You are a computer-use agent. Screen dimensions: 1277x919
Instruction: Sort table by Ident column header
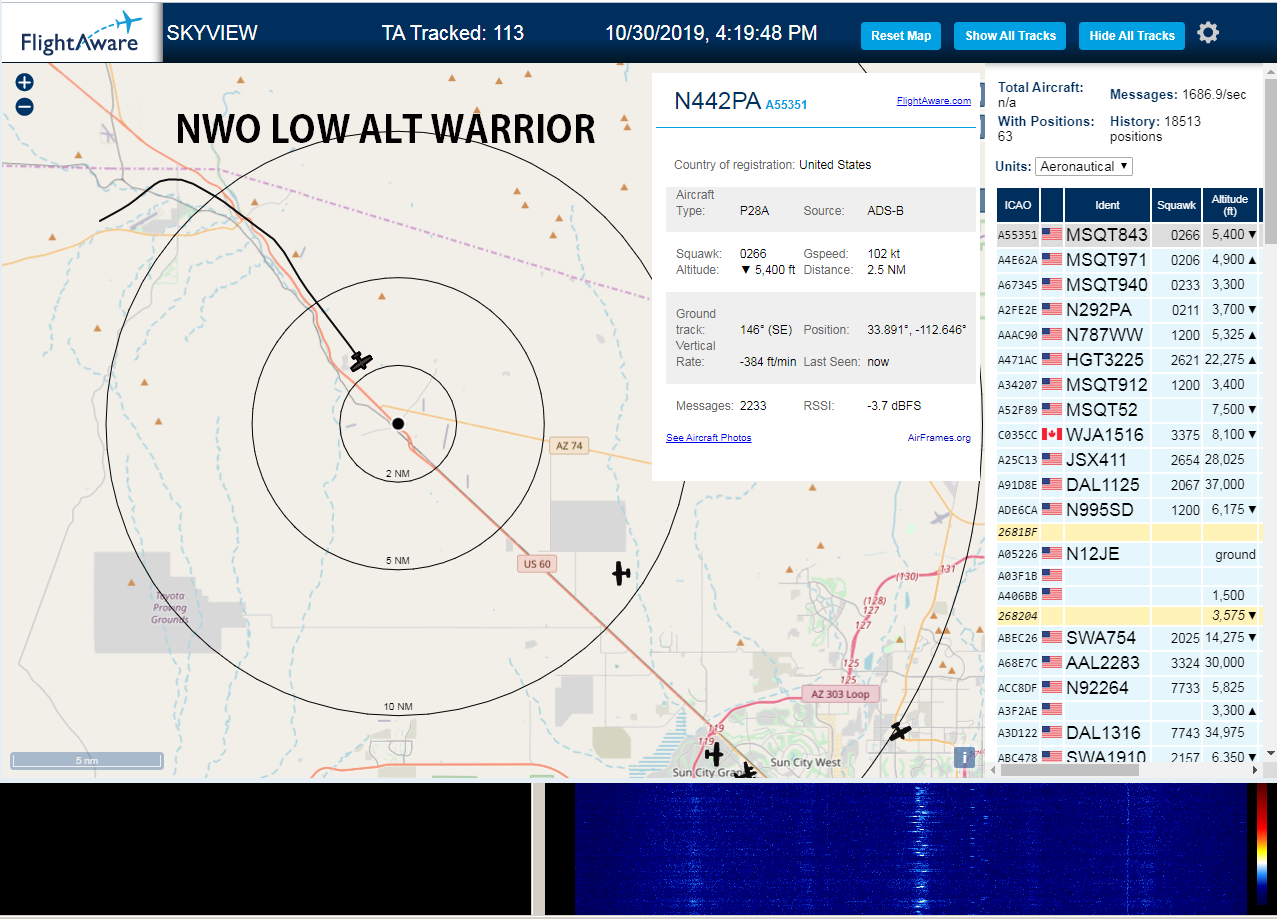point(1108,205)
